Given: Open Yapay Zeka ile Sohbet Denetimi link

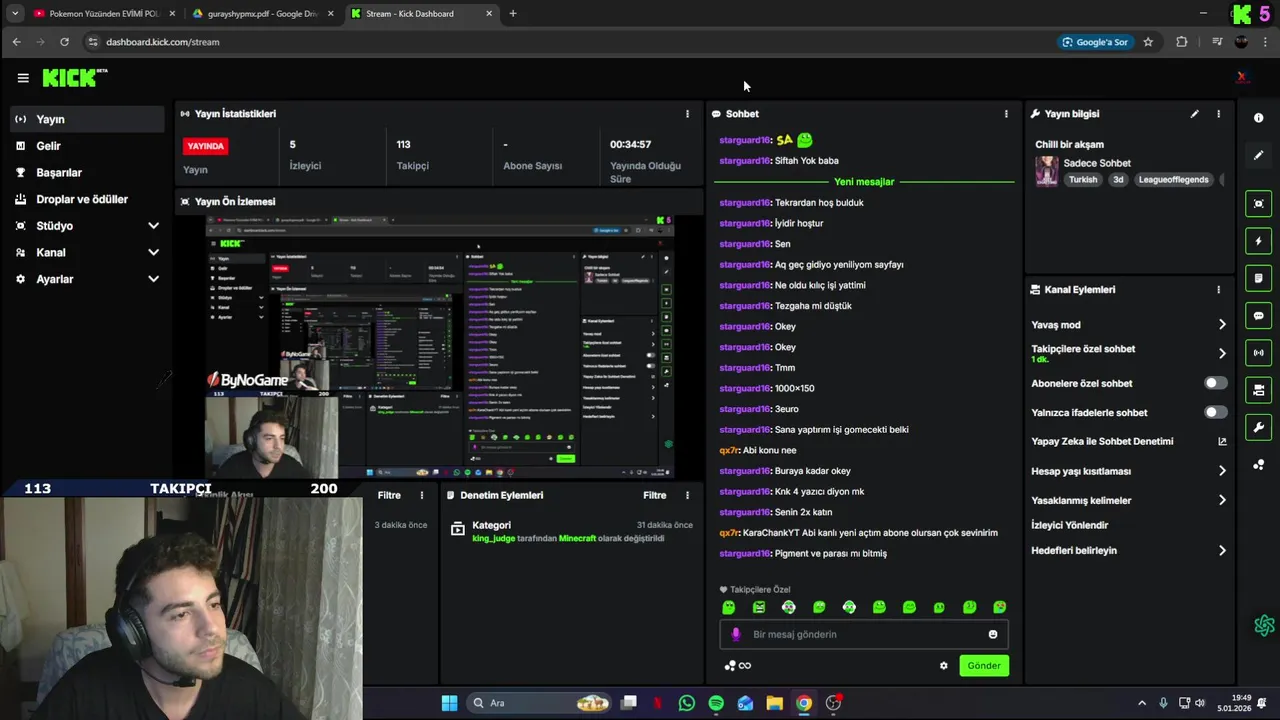Looking at the screenshot, I should [1129, 441].
